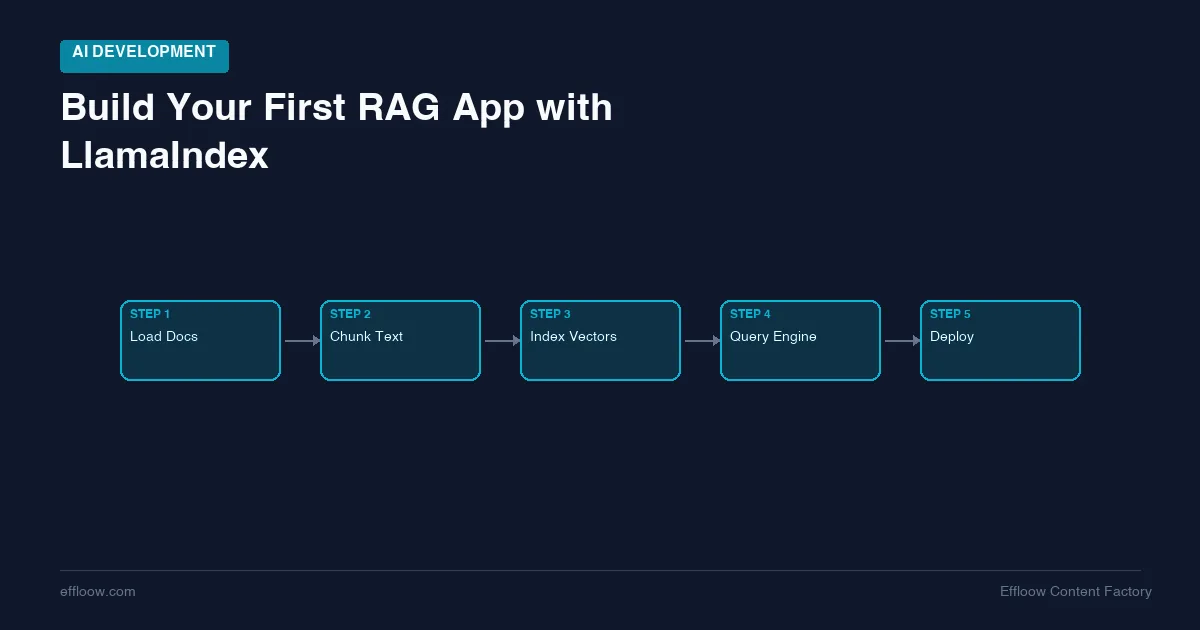Select the Chunk Text step text

click(366, 337)
